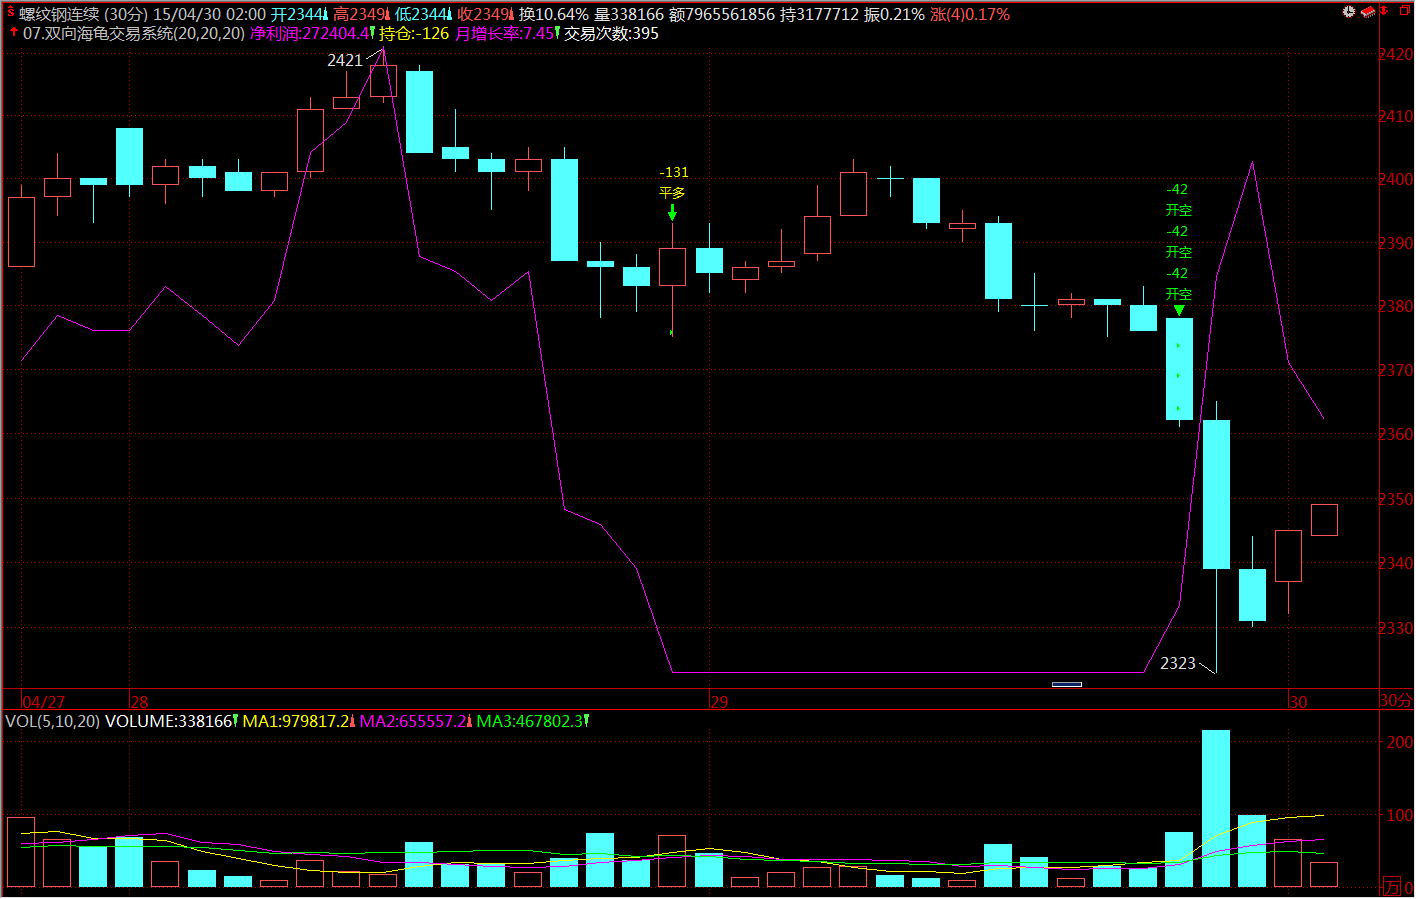Click the 万 volume unit label
Screen dimensions: 1416x899
[x=1392, y=886]
